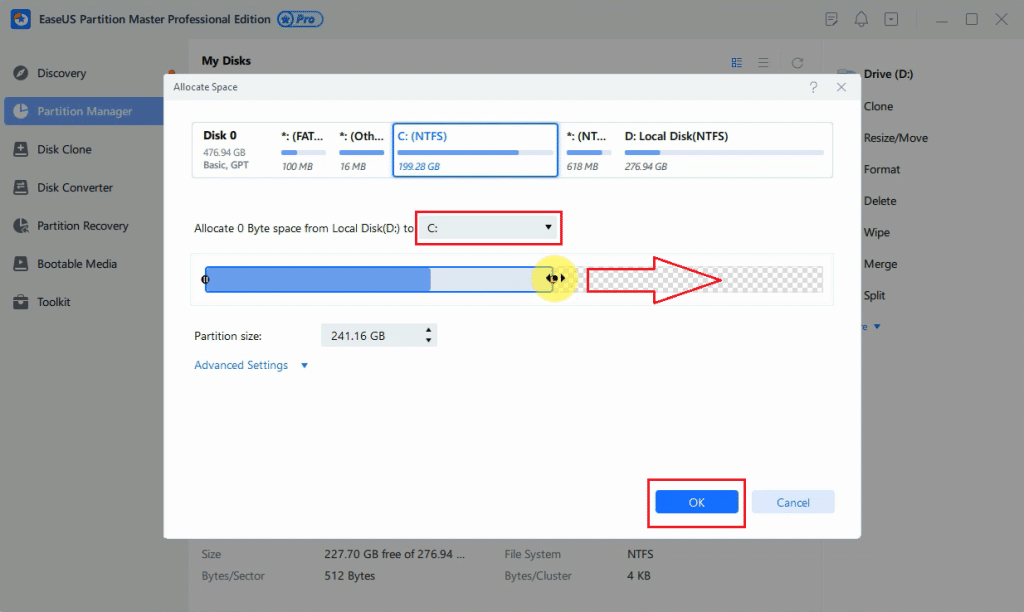Click Resize/Move in Drive (D:) panel
Screen dimensions: 1024x612
(895, 138)
